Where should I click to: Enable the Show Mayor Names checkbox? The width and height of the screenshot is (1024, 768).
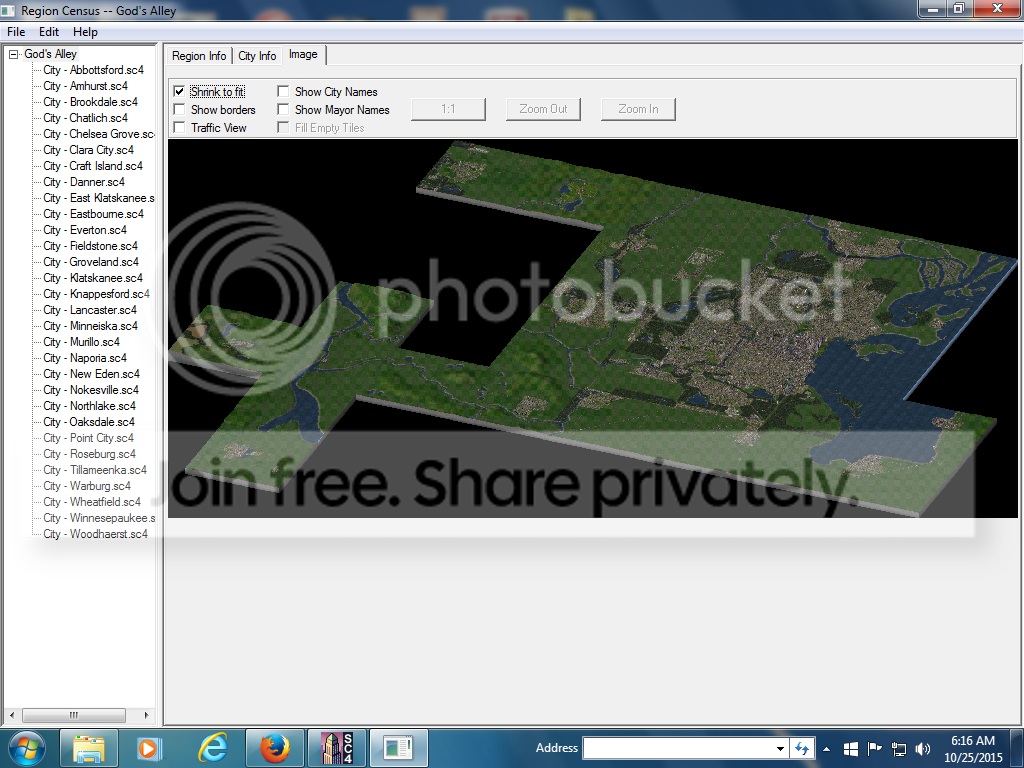(283, 110)
